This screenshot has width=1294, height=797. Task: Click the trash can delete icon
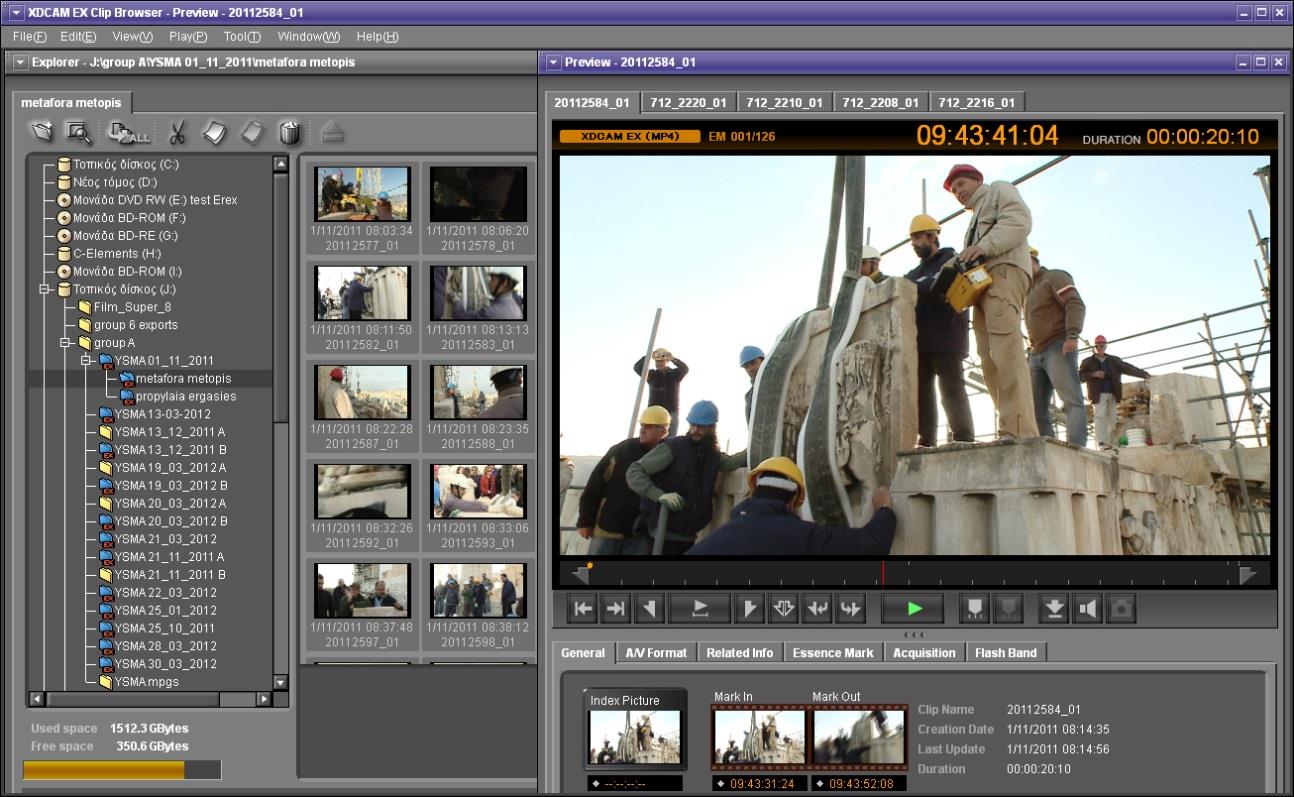tap(290, 132)
